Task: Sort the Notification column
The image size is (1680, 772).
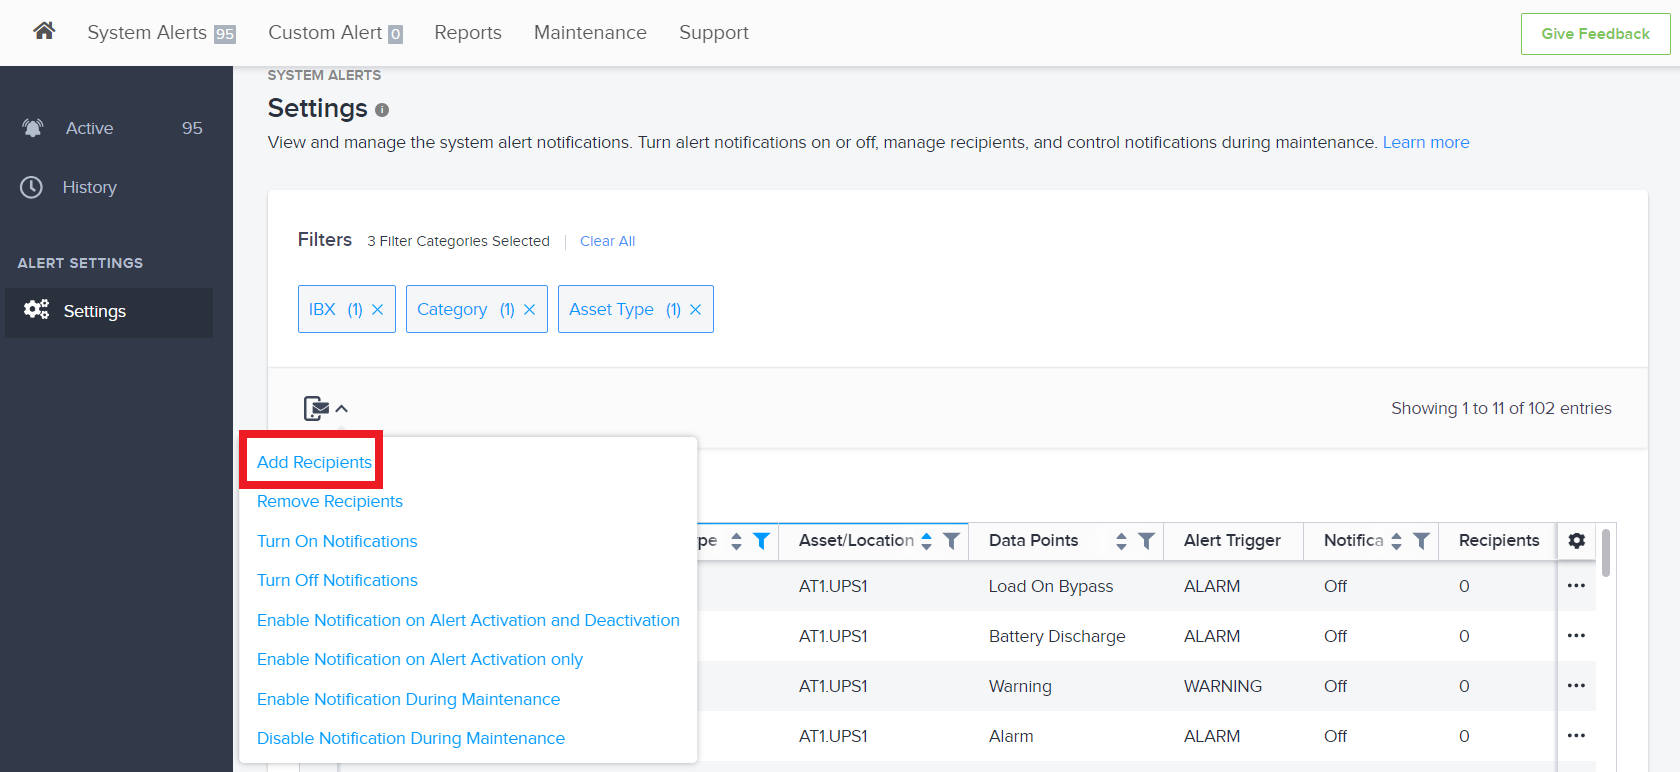Action: tap(1397, 541)
